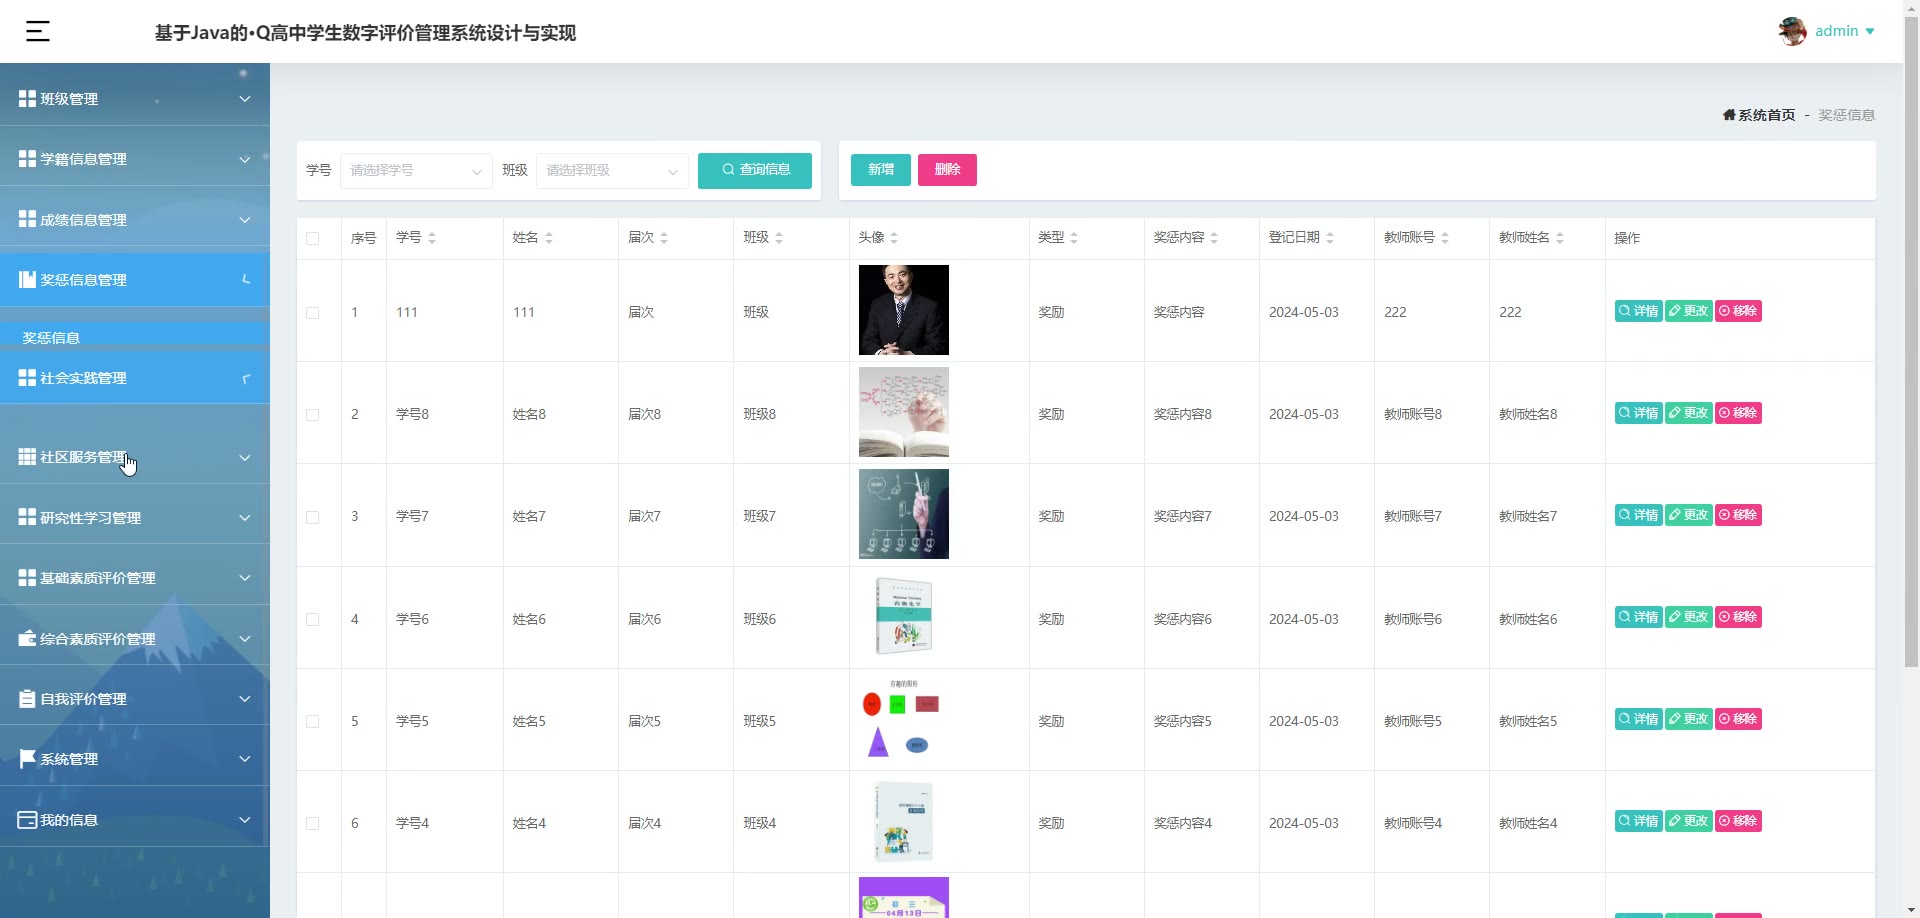Sort table by 班级 column arrows
This screenshot has width=1920, height=918.
click(x=779, y=238)
